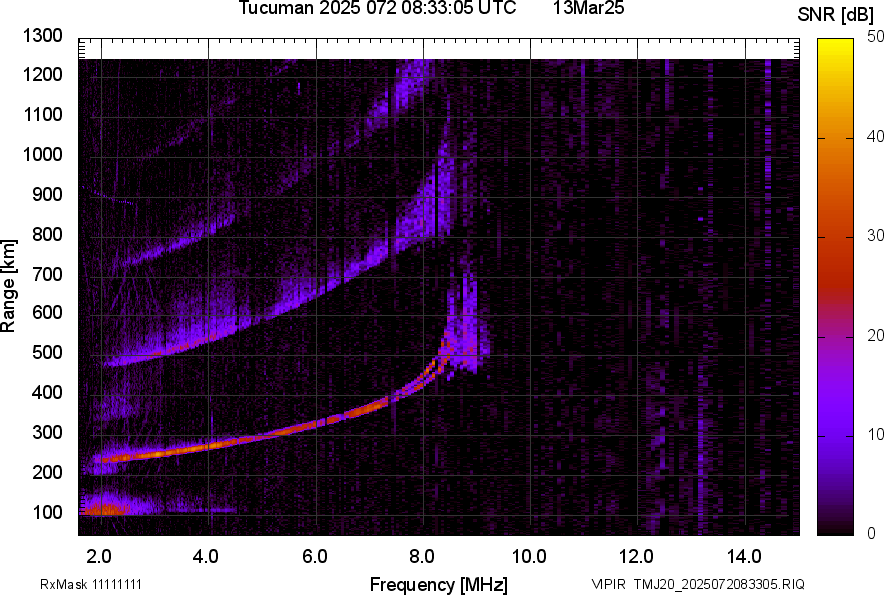The height and width of the screenshot is (595, 884).
Task: Click the 500 range tick label
Action: point(47,352)
